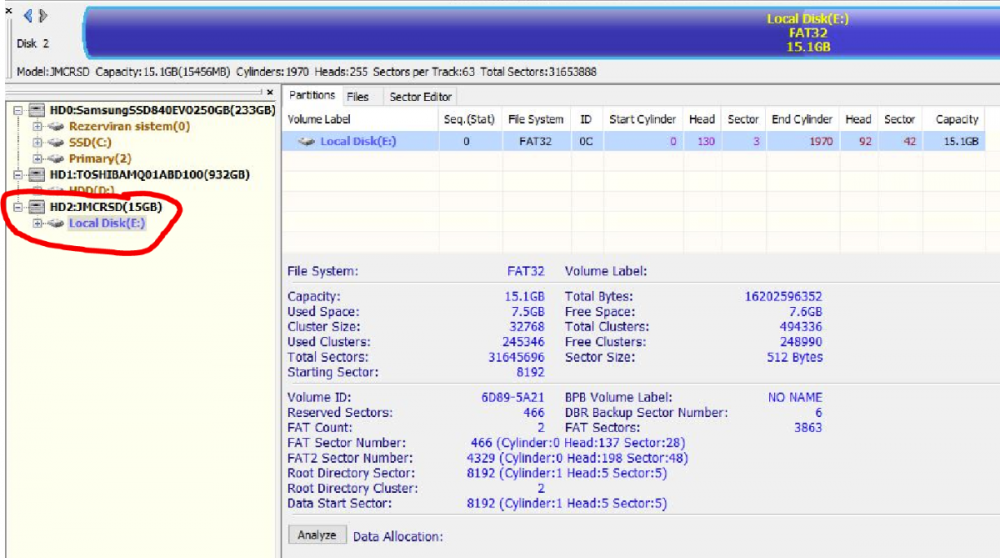Go to previous disk with left arrow
The width and height of the screenshot is (1000, 558).
(28, 15)
